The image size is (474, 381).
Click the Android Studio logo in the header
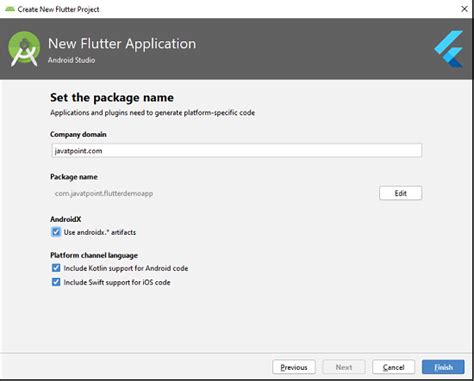tap(24, 49)
